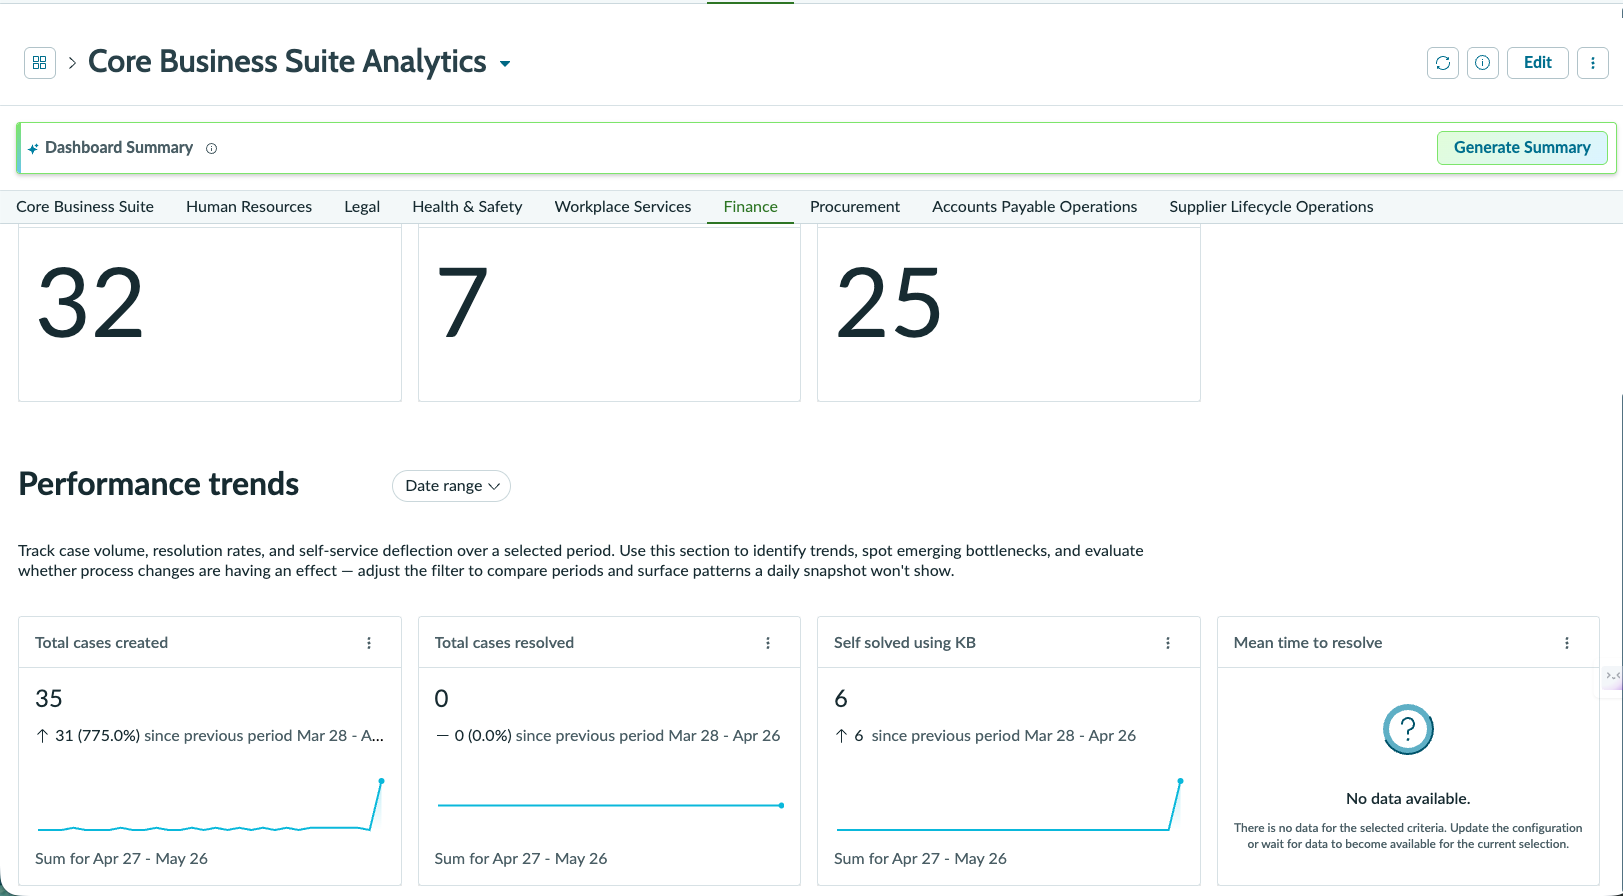Open options menu for Total cases resolved
Viewport: 1623px width, 896px height.
(x=768, y=643)
